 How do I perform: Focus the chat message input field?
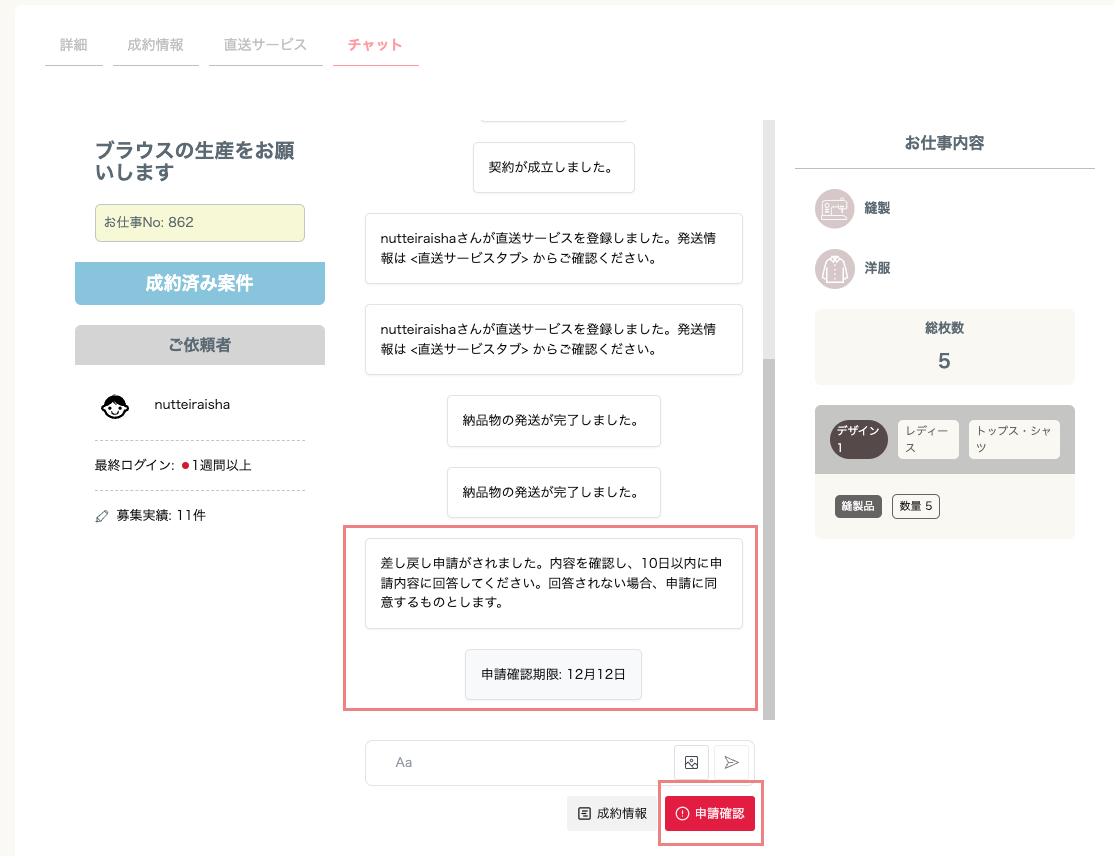click(519, 762)
